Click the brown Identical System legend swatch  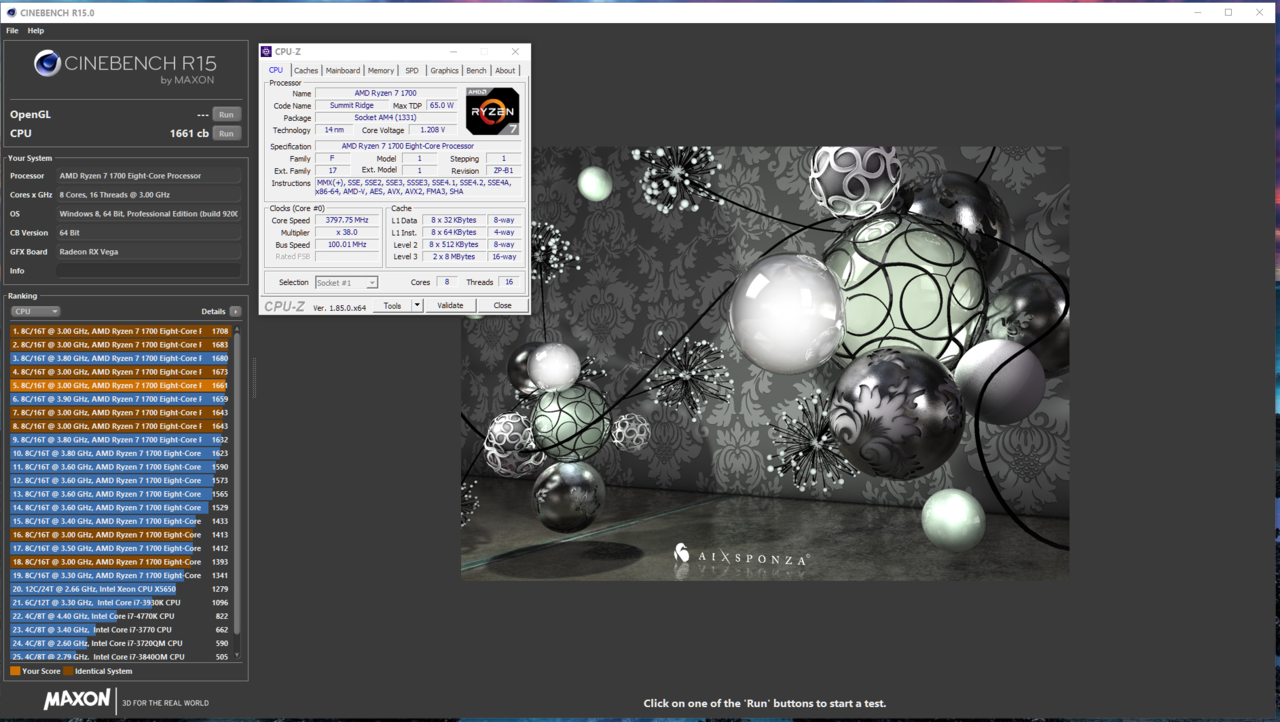(x=69, y=671)
